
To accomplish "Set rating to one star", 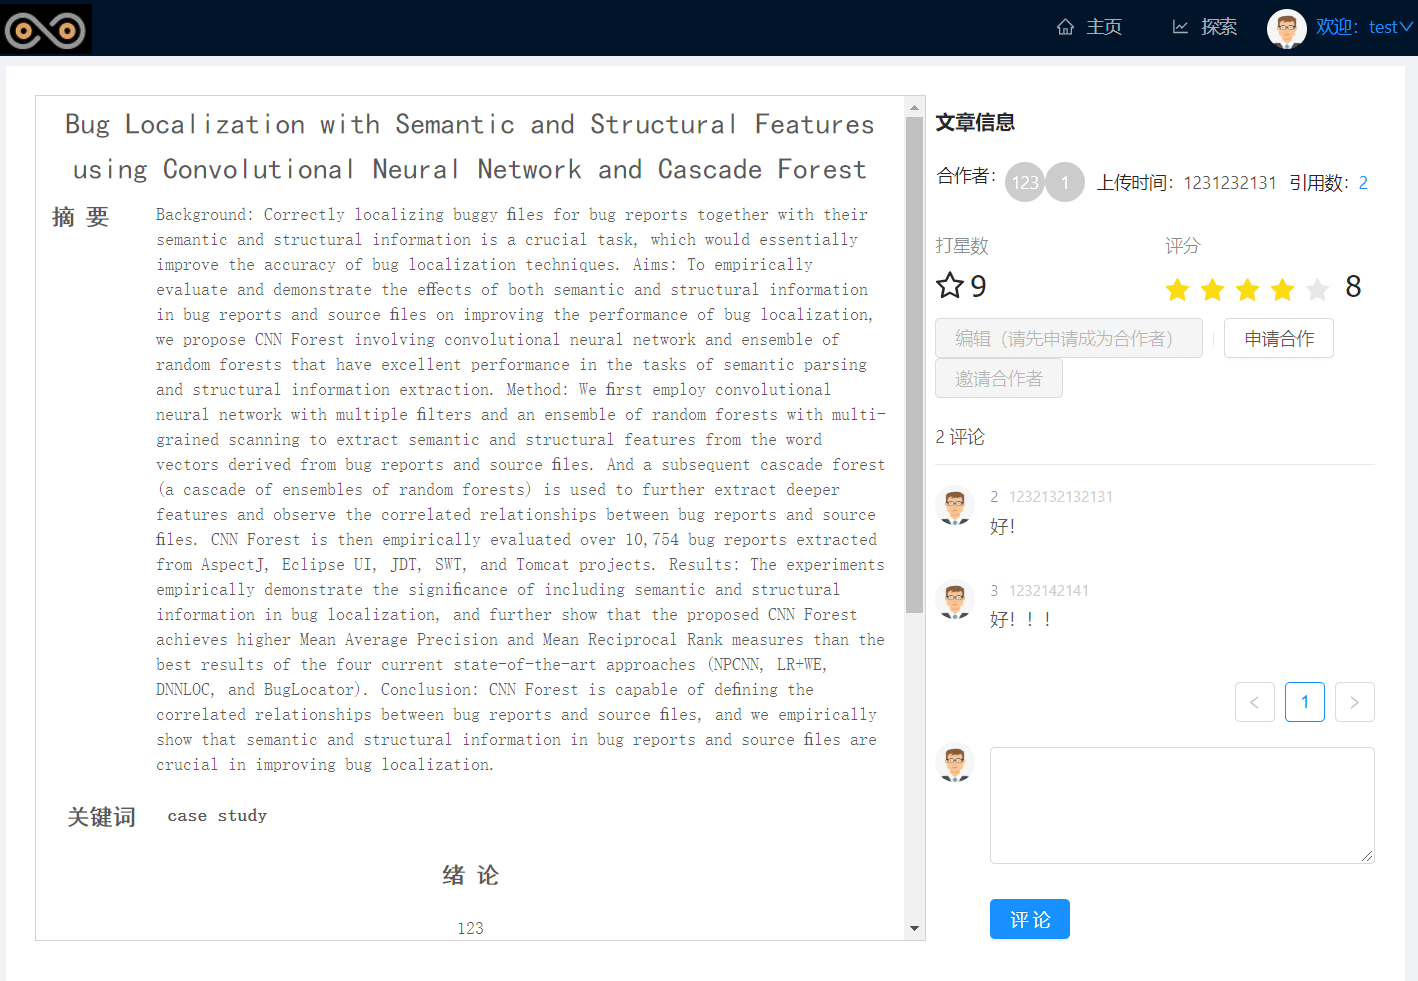I will (x=1178, y=290).
